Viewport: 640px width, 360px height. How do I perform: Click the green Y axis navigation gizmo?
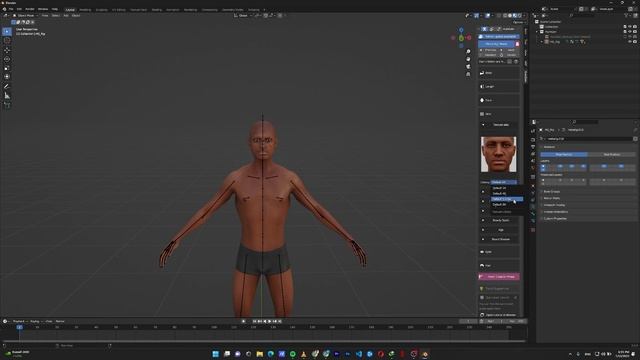[x=461, y=38]
